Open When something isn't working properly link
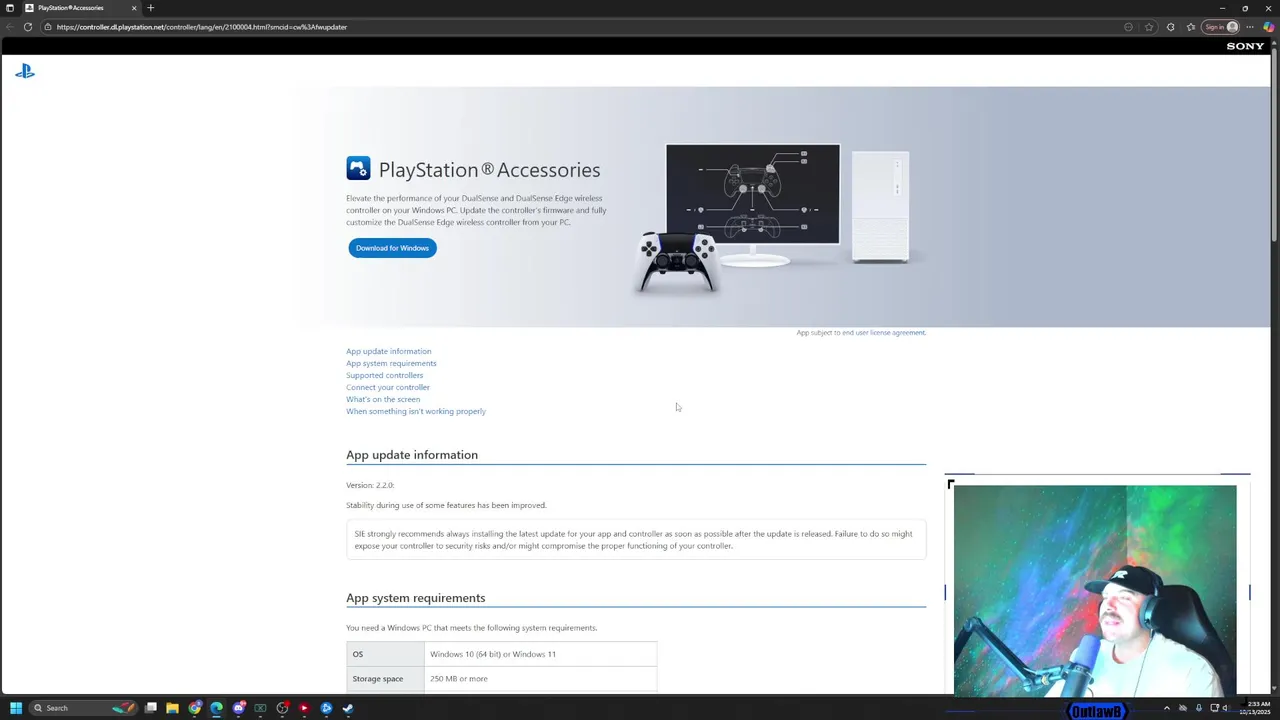This screenshot has height=720, width=1280. point(416,411)
